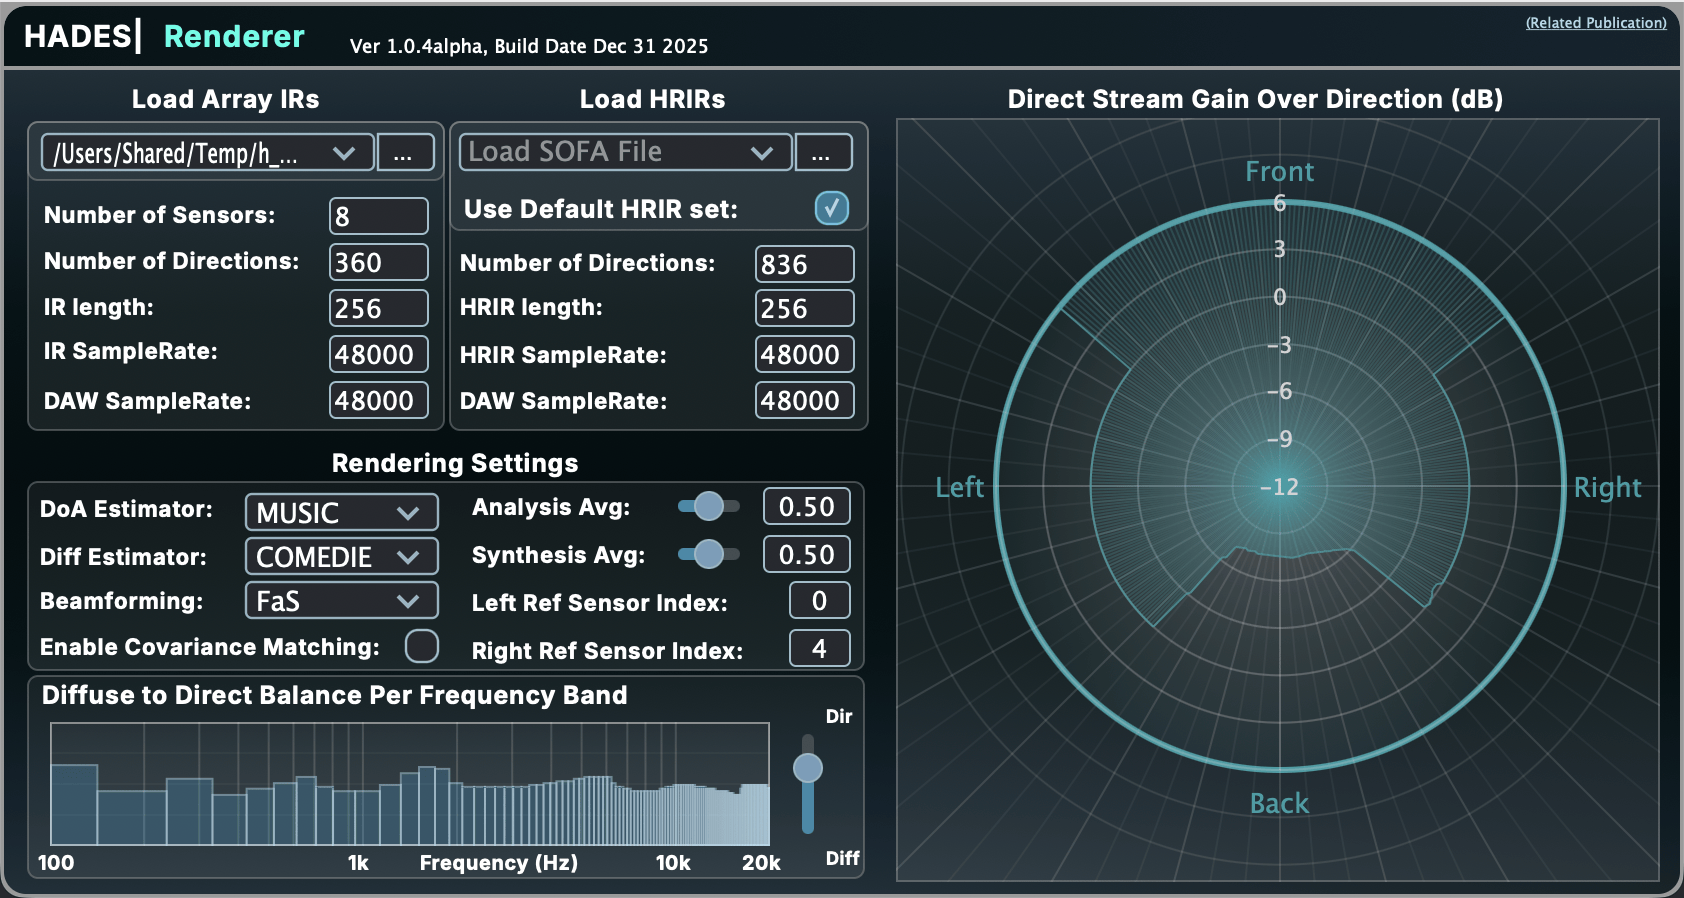This screenshot has width=1684, height=898.
Task: Click the Dir label above the balance slider
Action: point(839,716)
